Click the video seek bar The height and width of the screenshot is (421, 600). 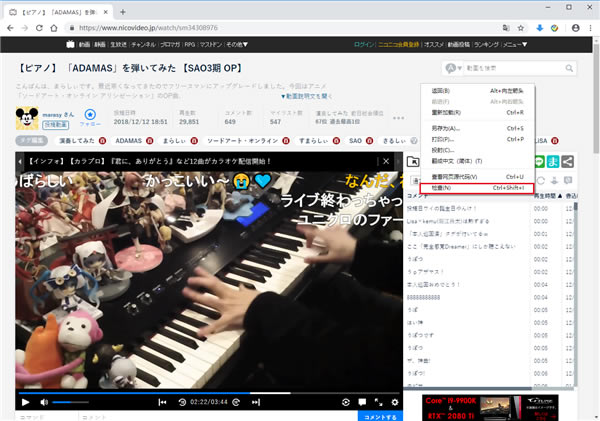(x=200, y=392)
